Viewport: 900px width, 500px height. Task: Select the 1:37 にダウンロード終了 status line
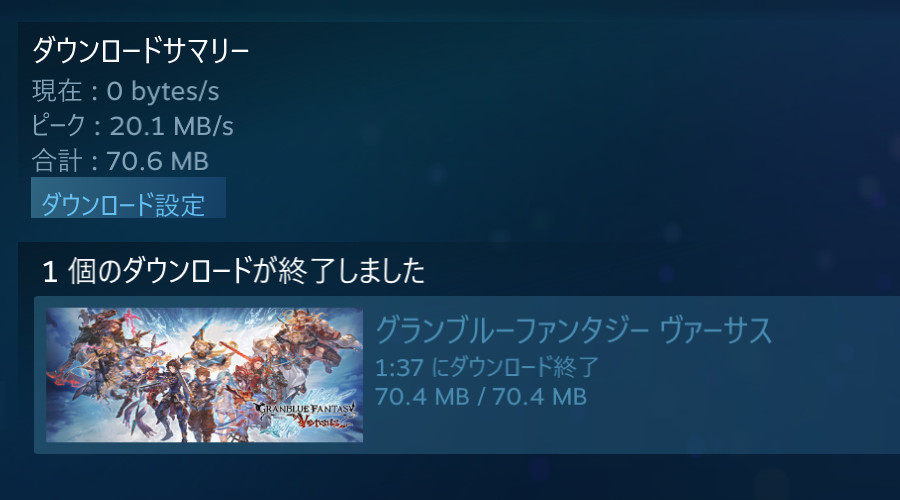coord(487,367)
